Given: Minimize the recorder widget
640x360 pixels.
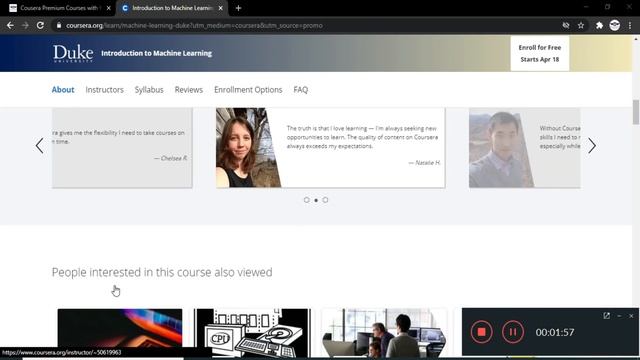Looking at the screenshot, I should [619, 316].
